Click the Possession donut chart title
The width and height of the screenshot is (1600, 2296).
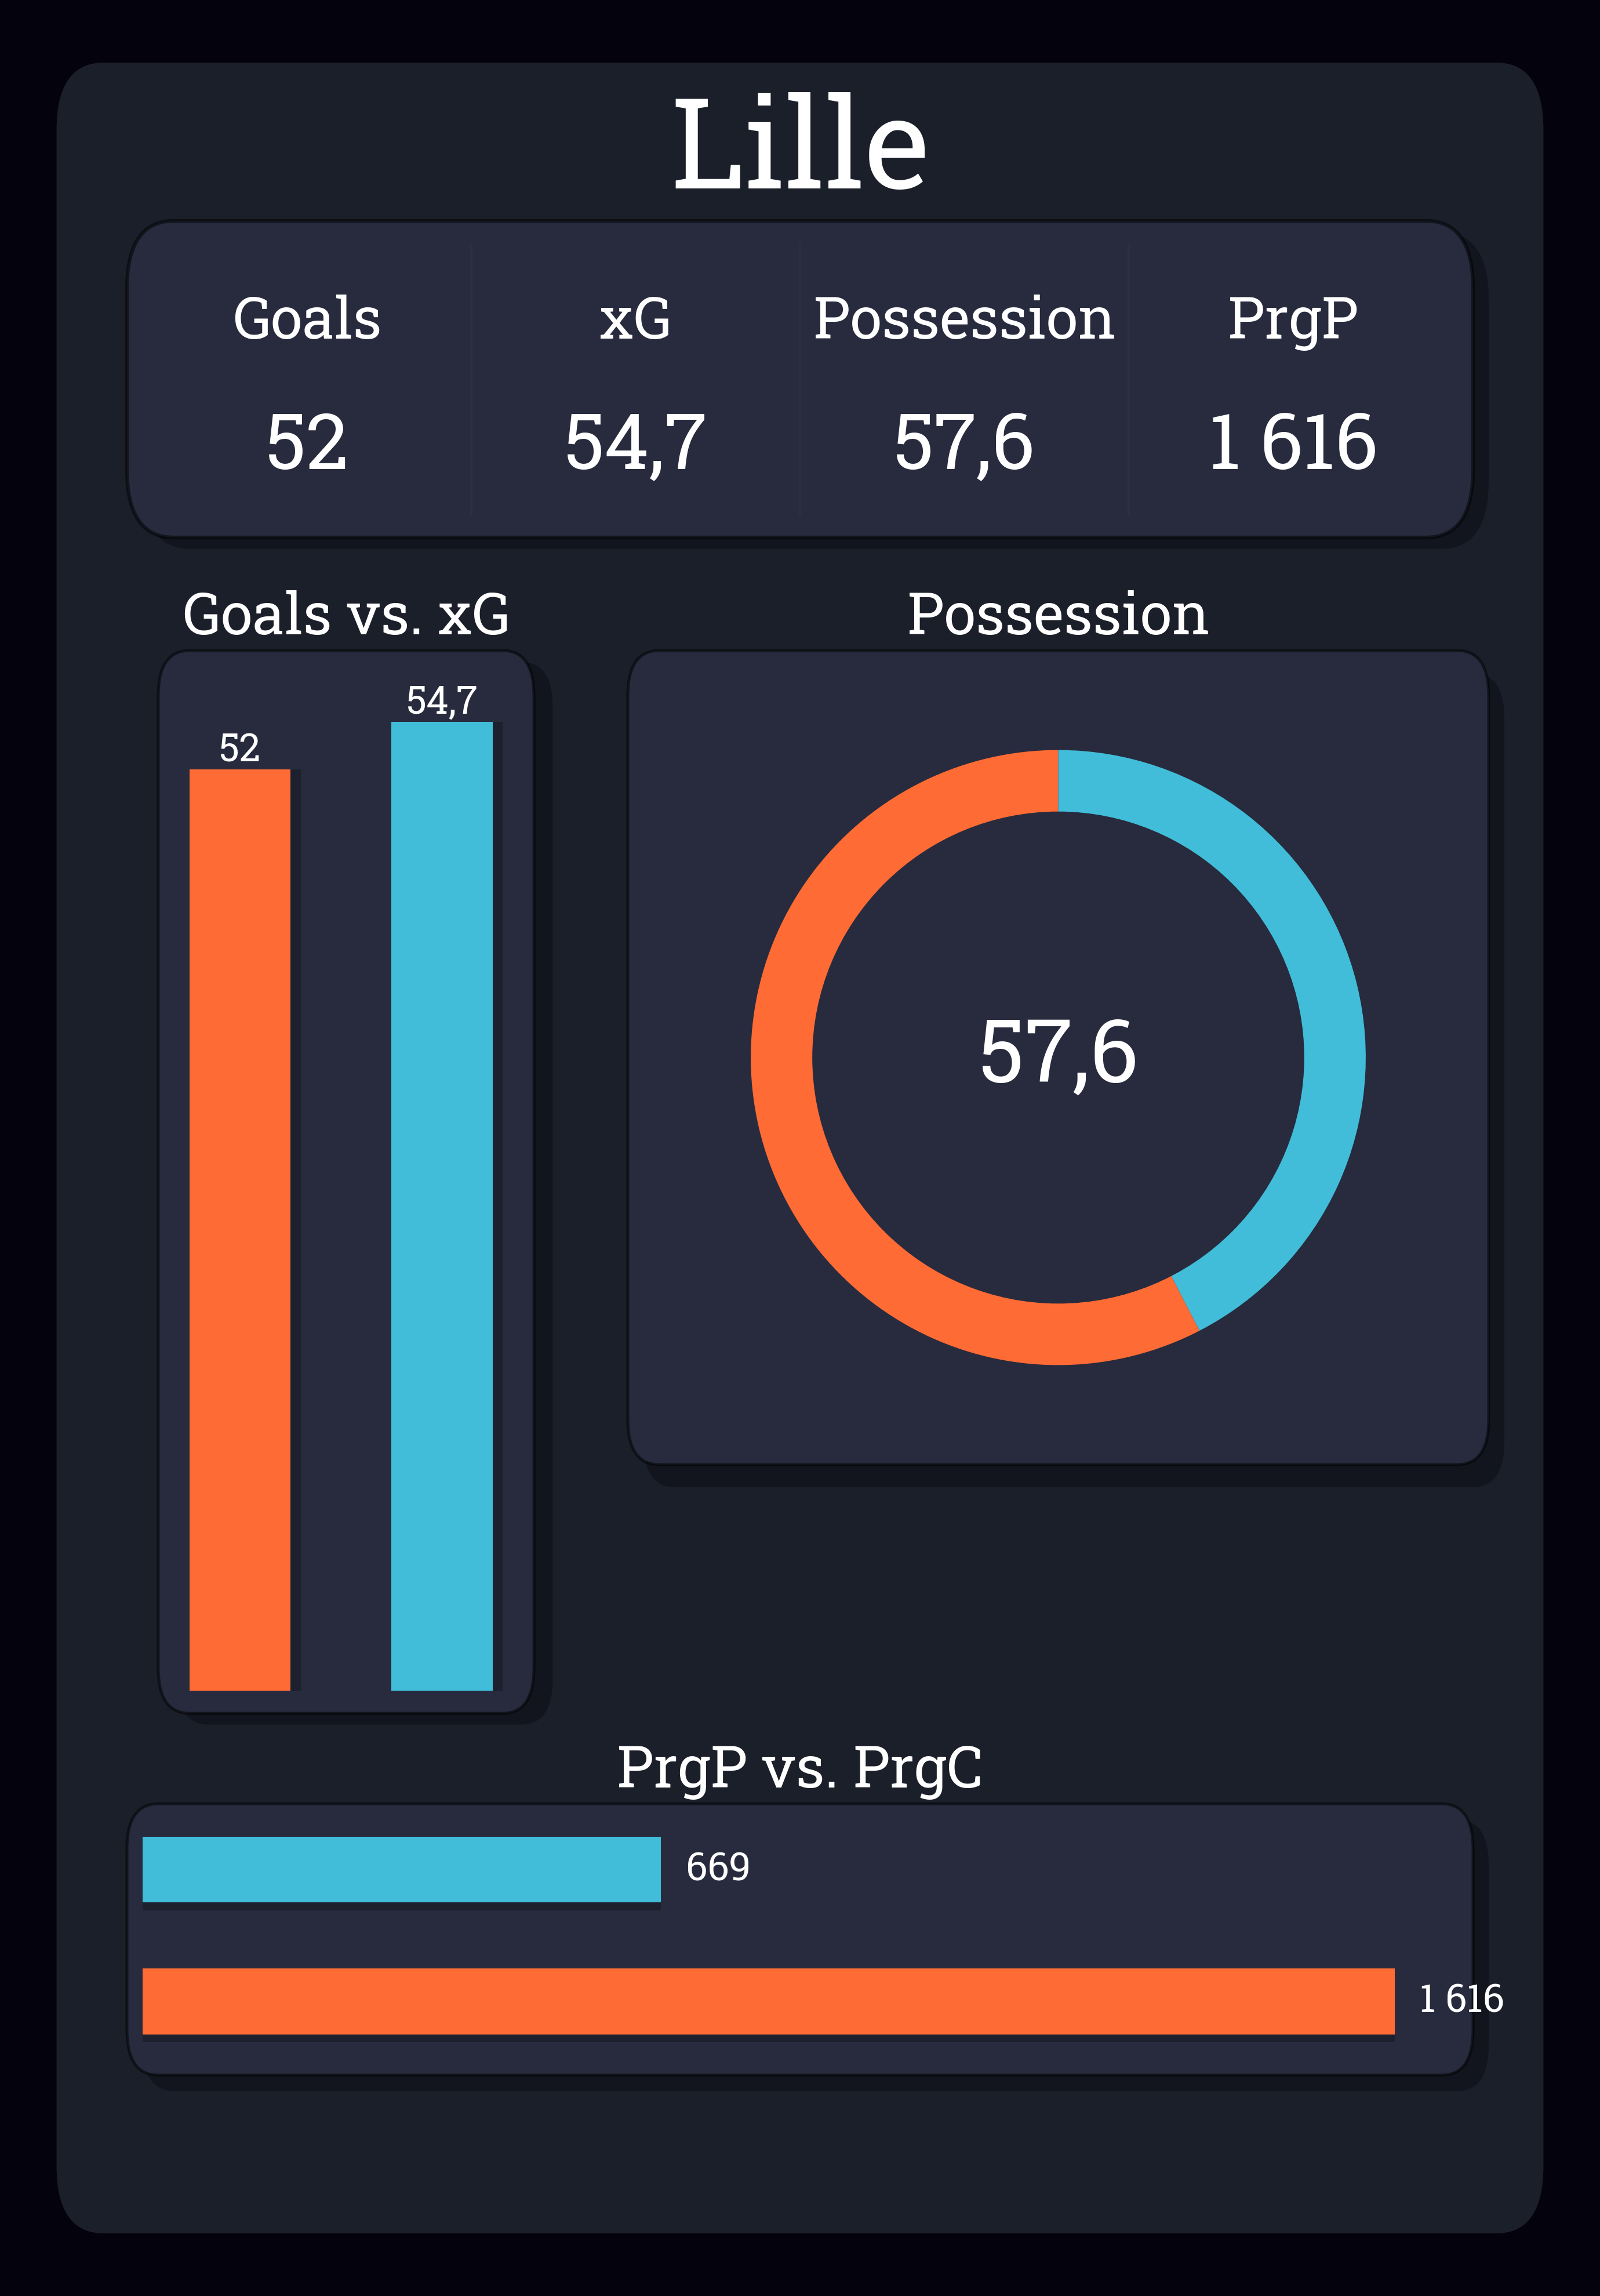(x=1057, y=614)
